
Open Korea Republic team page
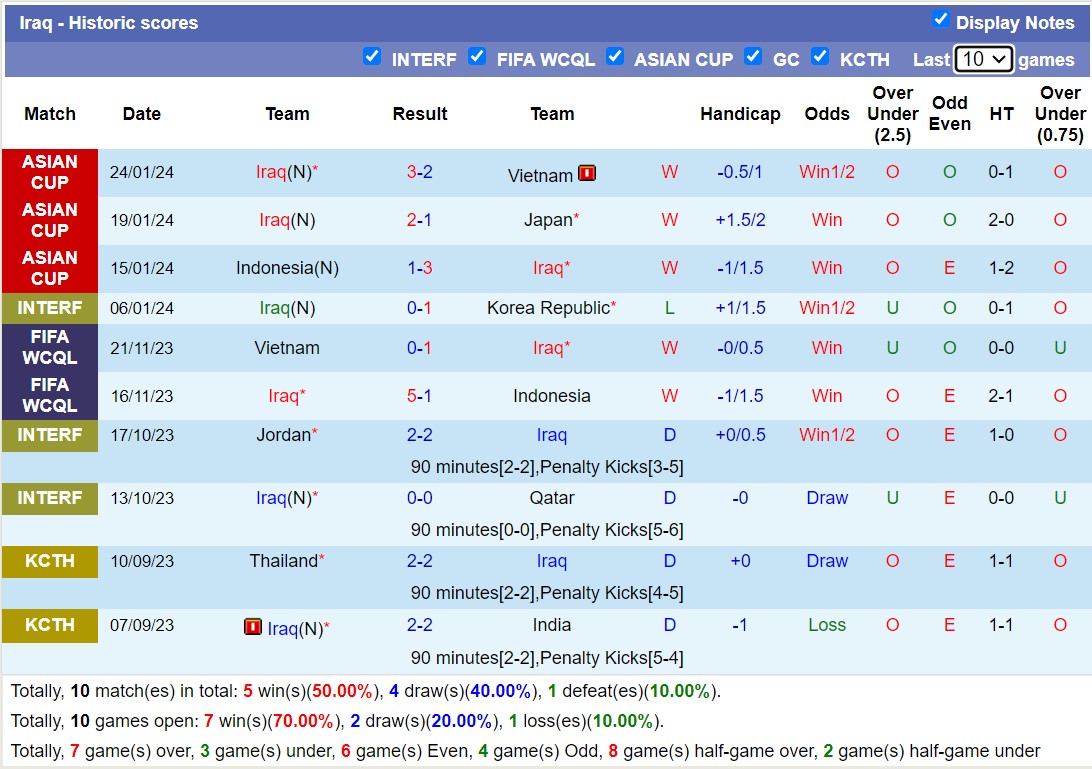point(547,308)
